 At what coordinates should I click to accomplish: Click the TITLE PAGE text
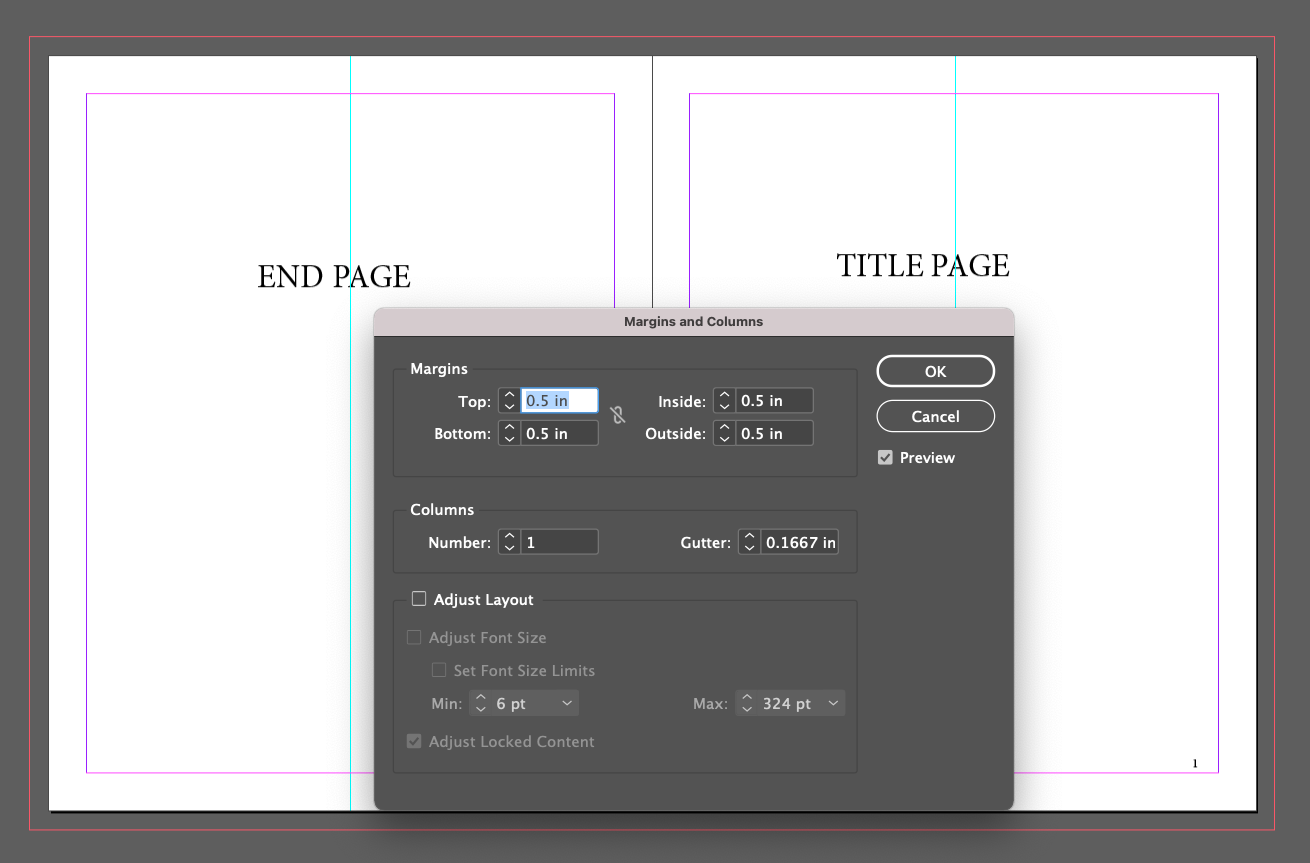[x=922, y=266]
